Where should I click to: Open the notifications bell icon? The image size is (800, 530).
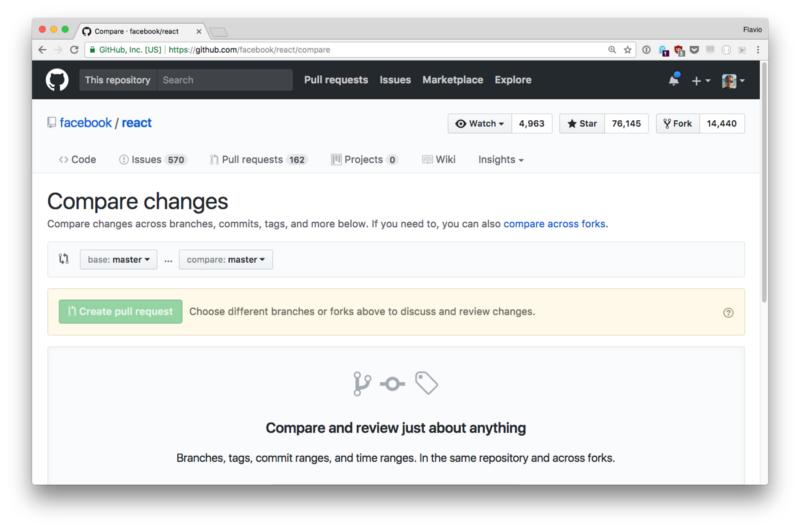point(674,80)
